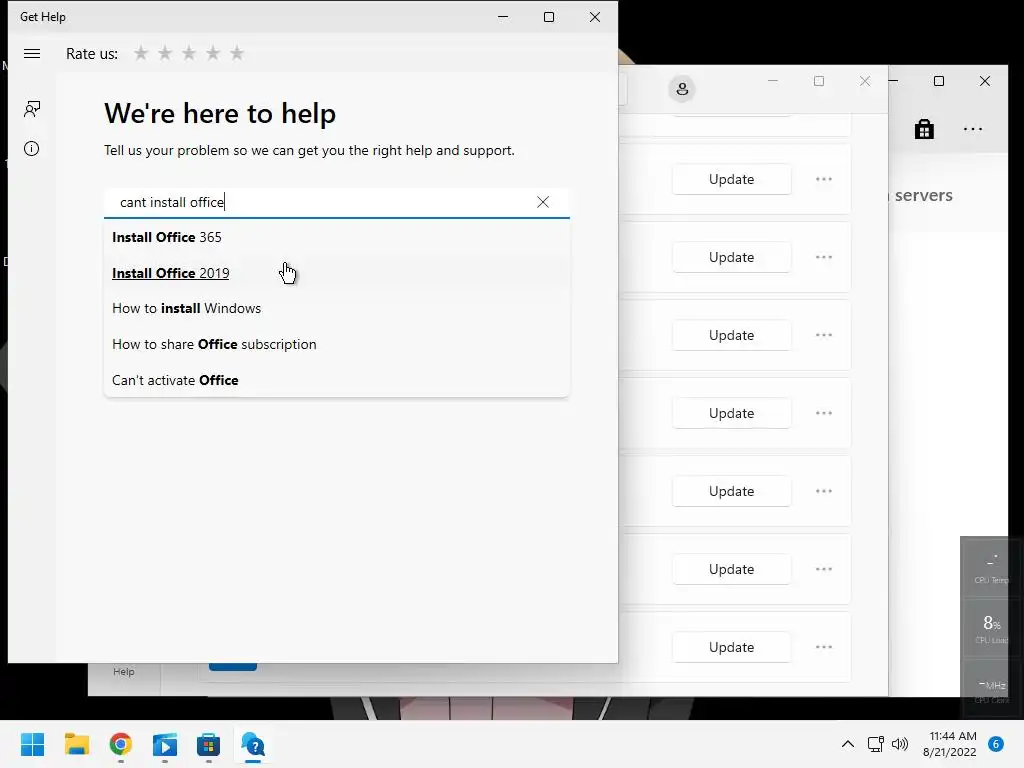The height and width of the screenshot is (768, 1024).
Task: Rate Get Help two stars
Action: click(165, 54)
